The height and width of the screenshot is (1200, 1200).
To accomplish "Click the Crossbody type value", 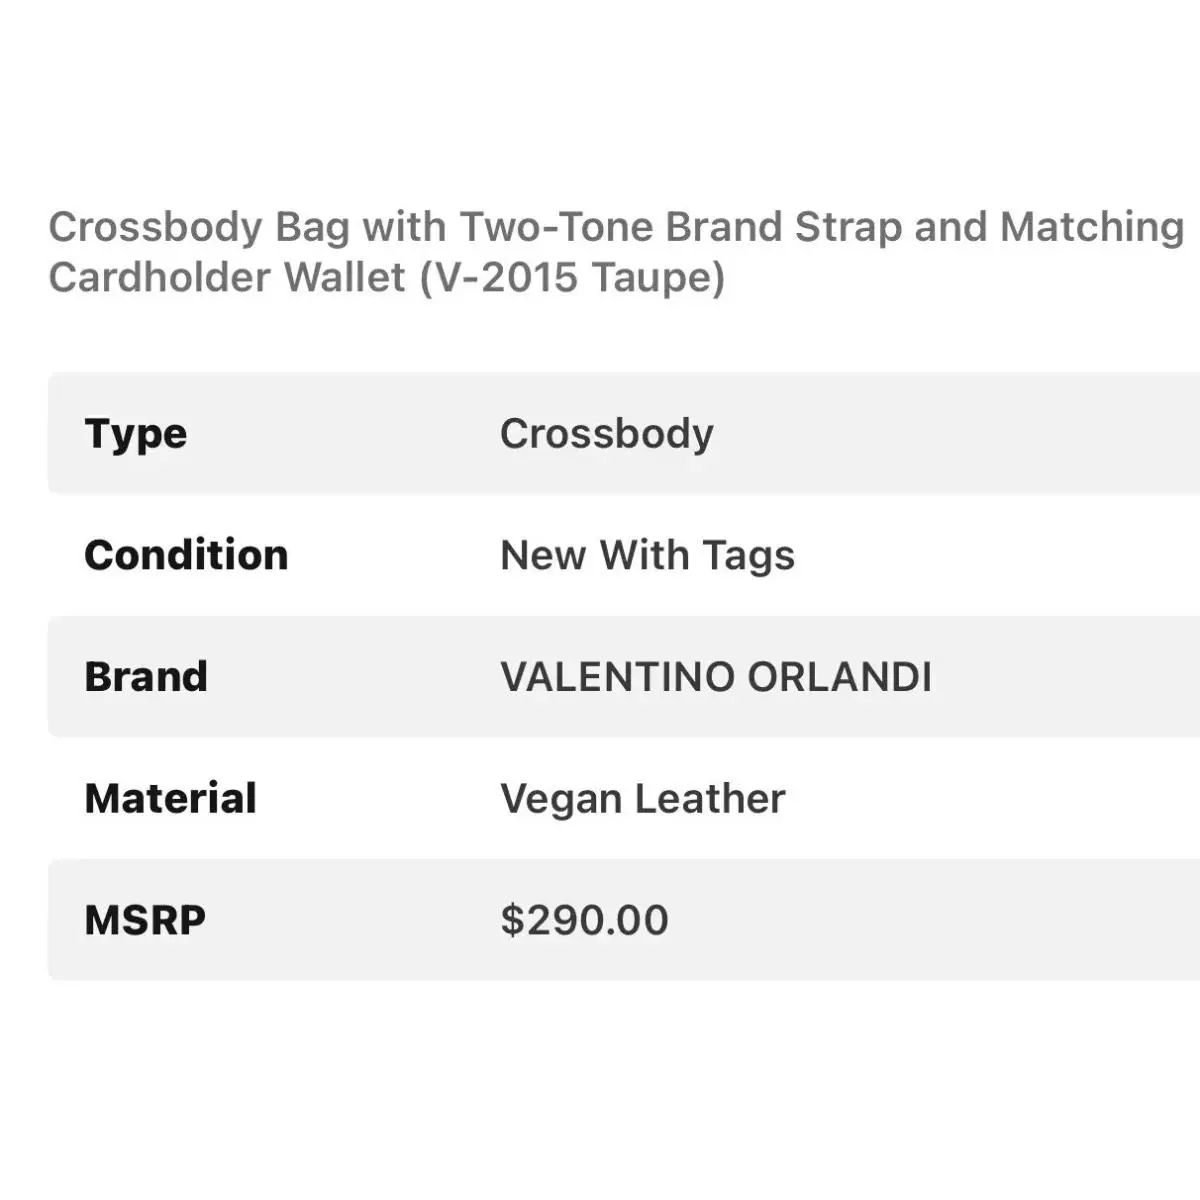I will (607, 435).
